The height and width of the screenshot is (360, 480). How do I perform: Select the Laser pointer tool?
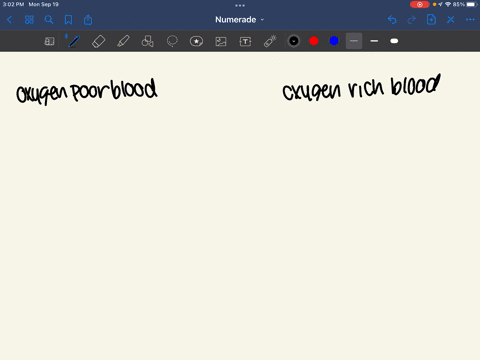click(x=270, y=41)
